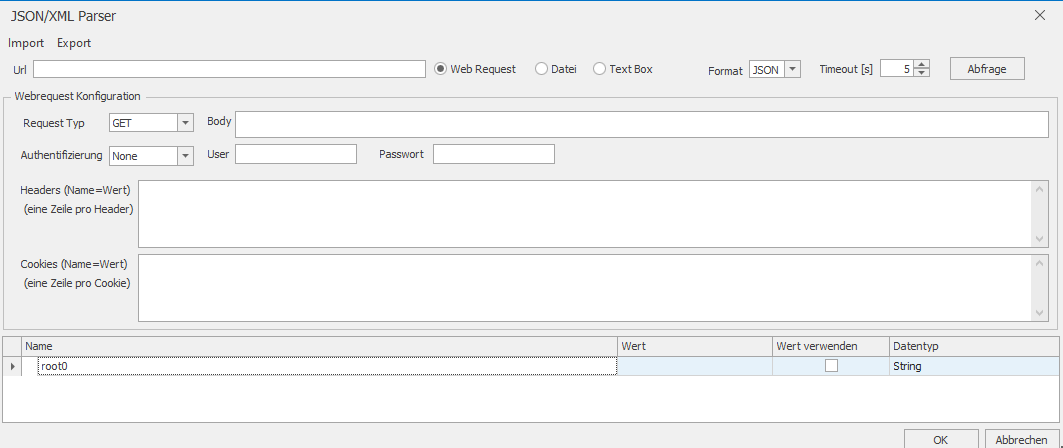Click the row indicator arrow for root0
The width and height of the screenshot is (1063, 448).
point(12,366)
